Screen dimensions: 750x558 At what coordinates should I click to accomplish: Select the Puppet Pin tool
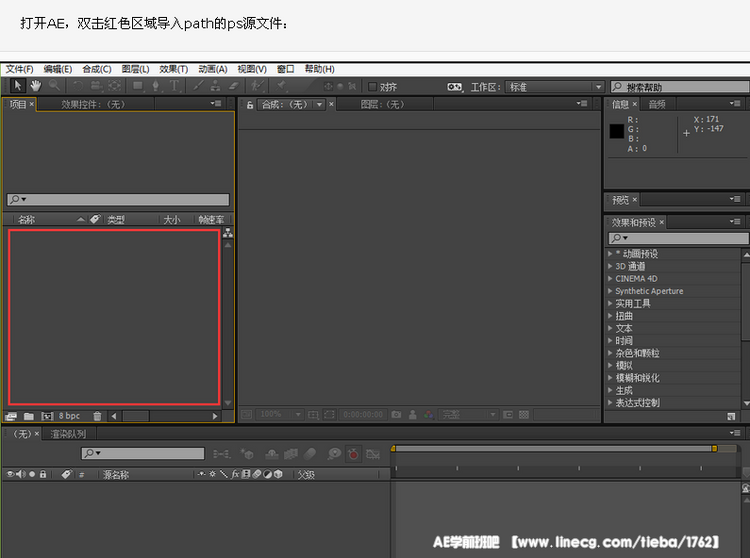[281, 86]
